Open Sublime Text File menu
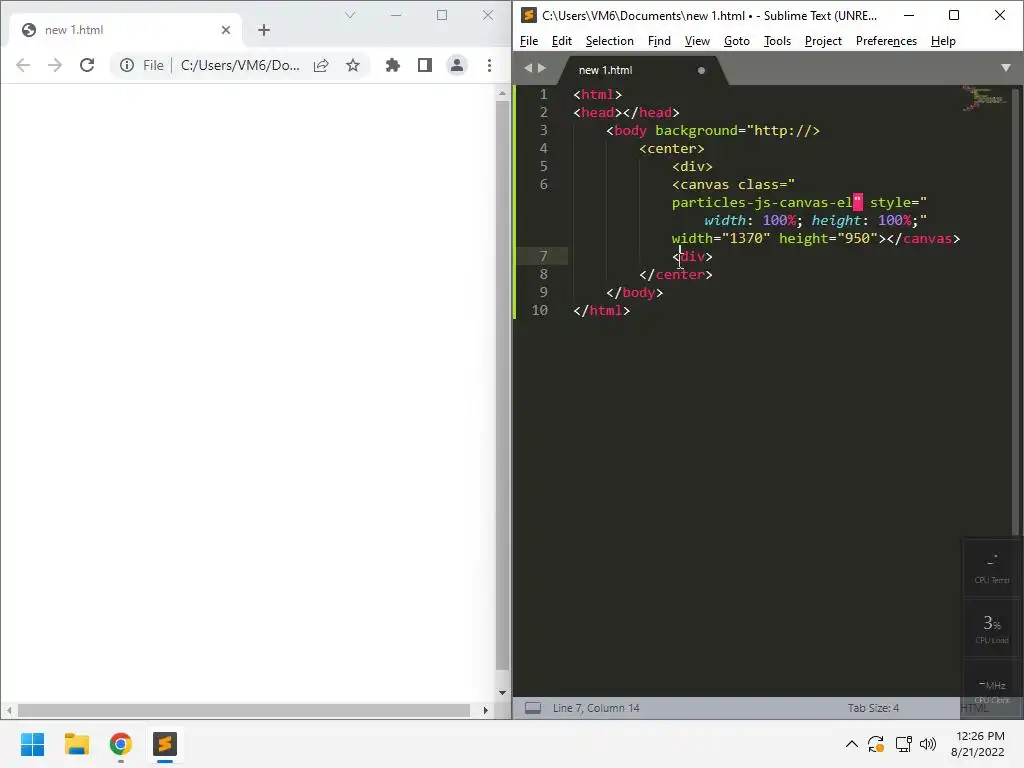 pos(529,41)
